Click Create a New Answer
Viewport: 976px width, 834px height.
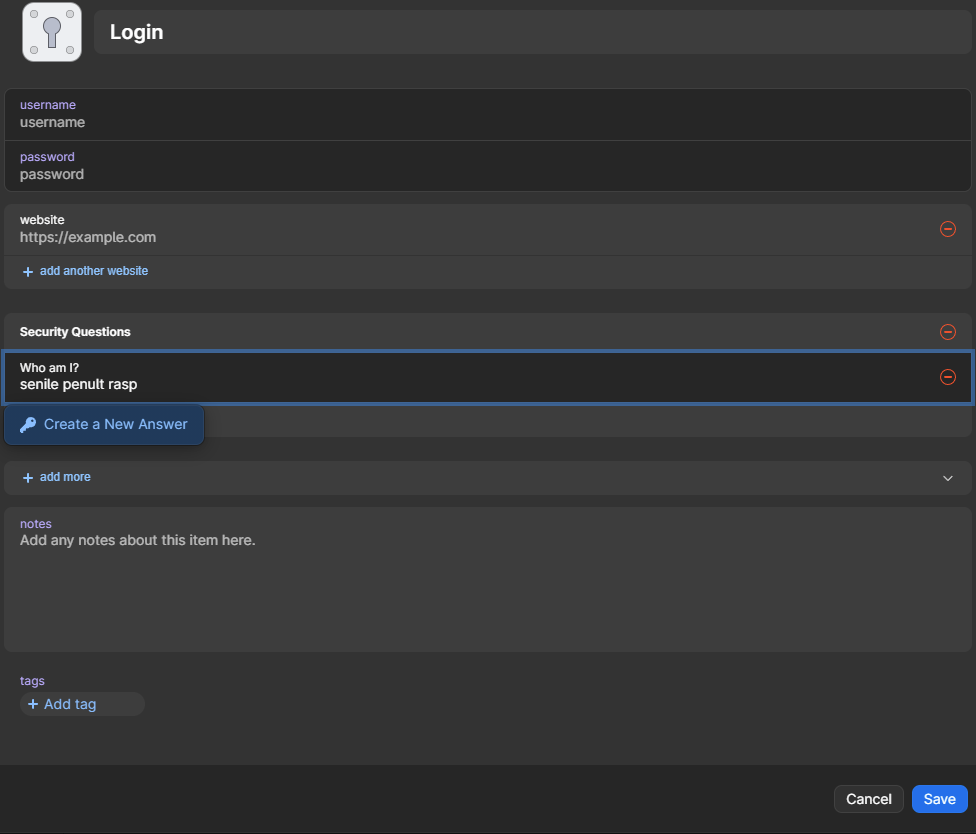point(104,424)
